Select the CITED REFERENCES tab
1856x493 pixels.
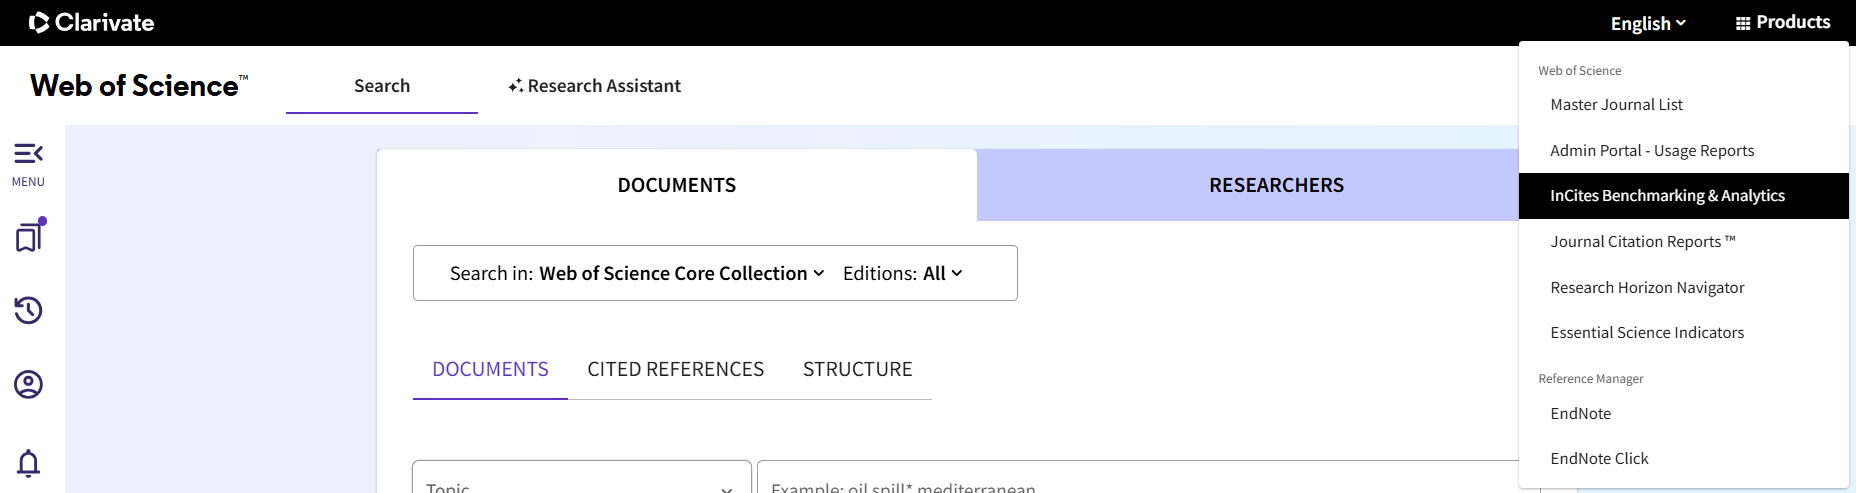click(675, 369)
